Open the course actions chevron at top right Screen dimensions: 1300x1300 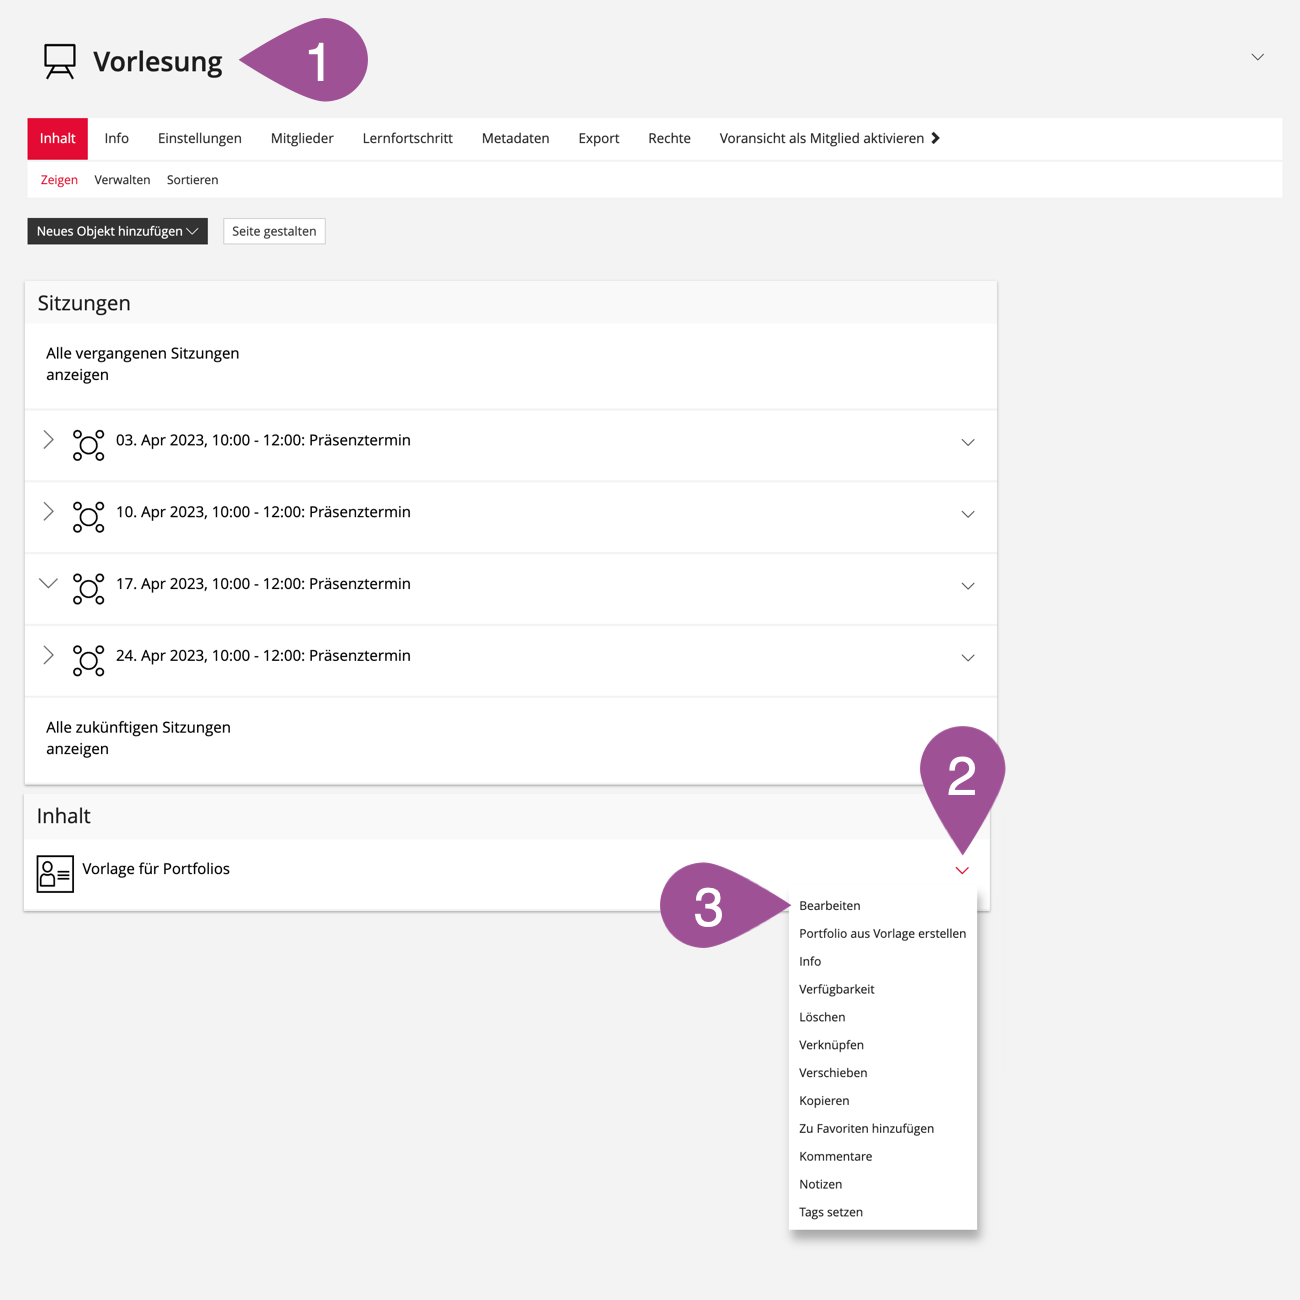(1257, 57)
